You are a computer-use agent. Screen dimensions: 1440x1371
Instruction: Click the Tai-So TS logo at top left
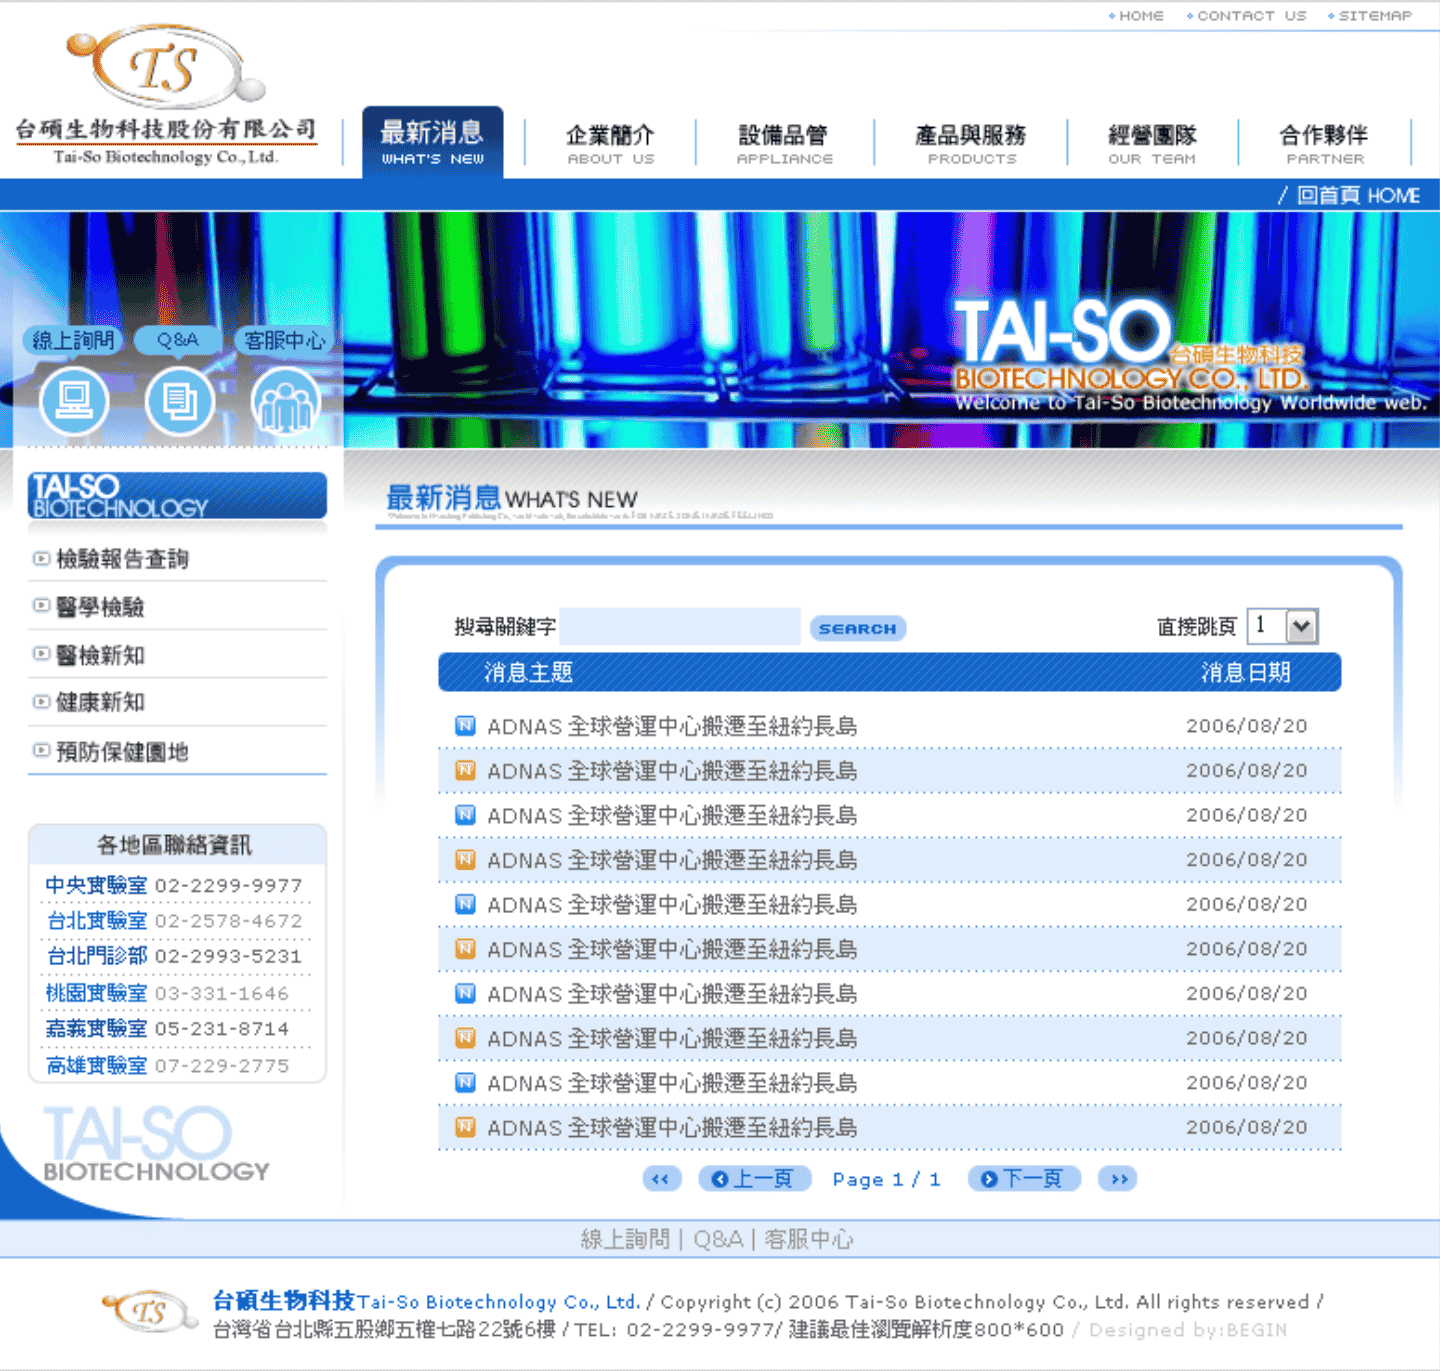tap(166, 96)
